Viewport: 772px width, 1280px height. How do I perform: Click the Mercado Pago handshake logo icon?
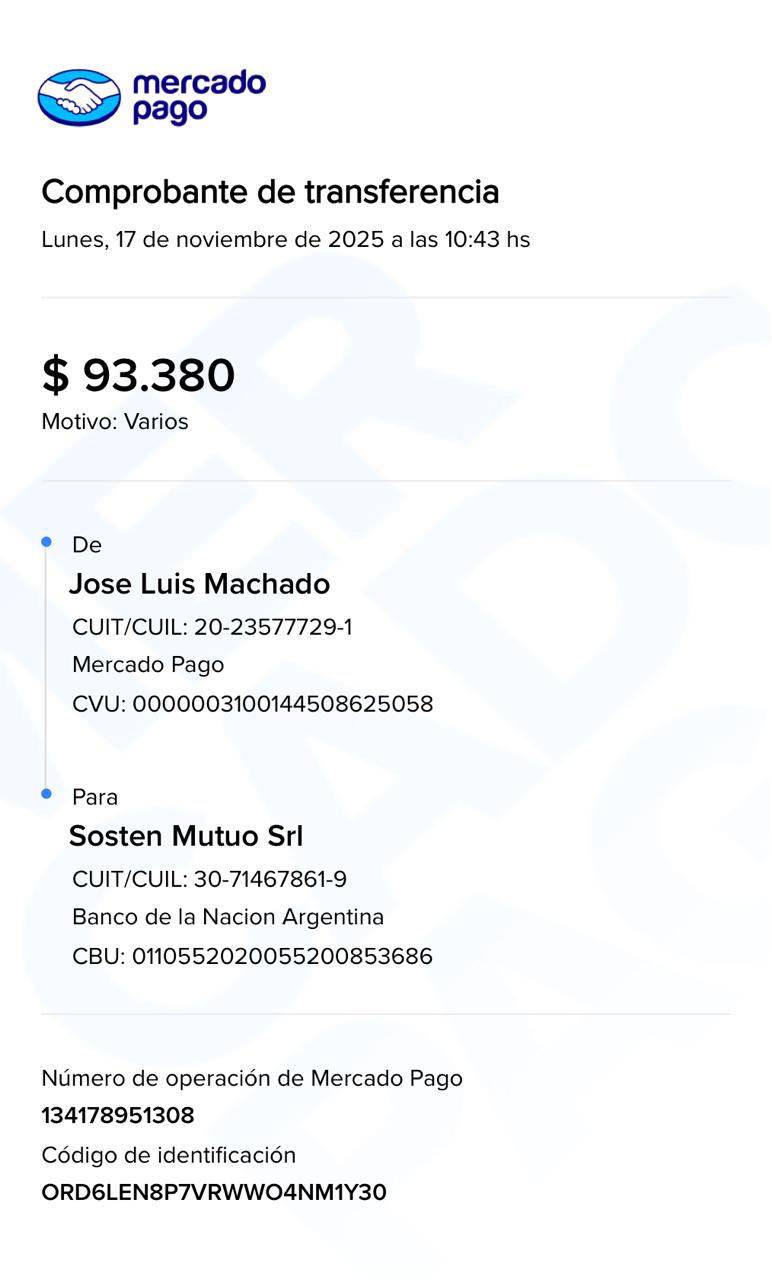coord(79,97)
